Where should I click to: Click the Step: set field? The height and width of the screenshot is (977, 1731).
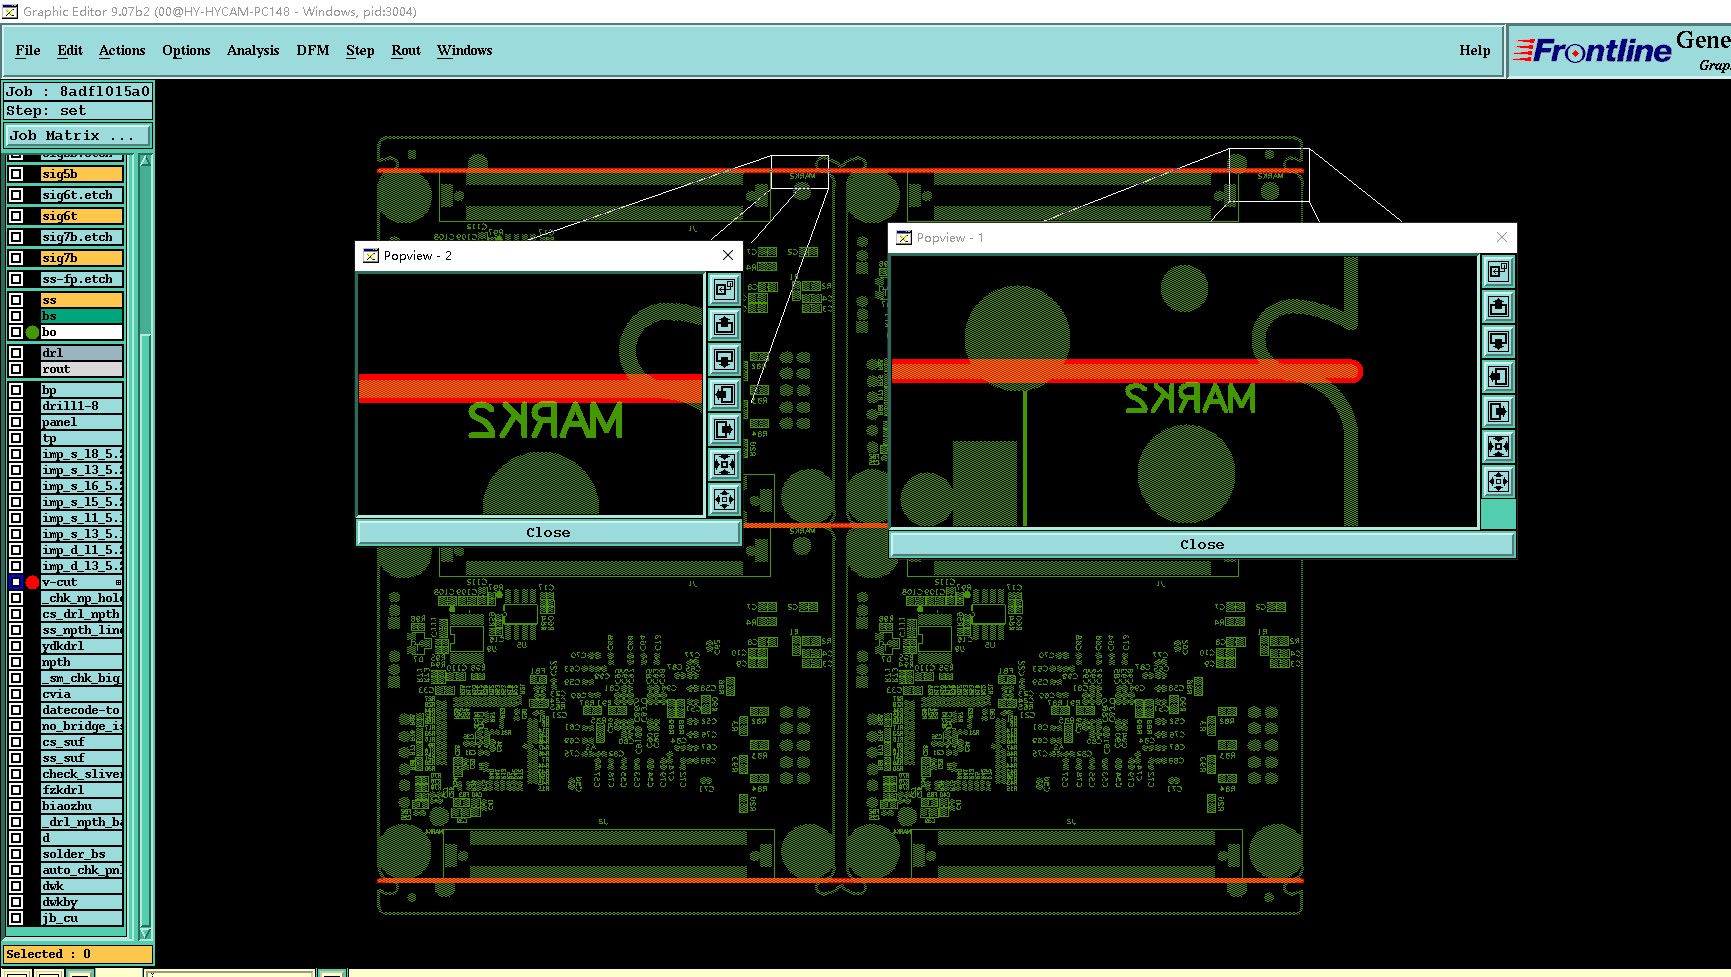[x=78, y=111]
